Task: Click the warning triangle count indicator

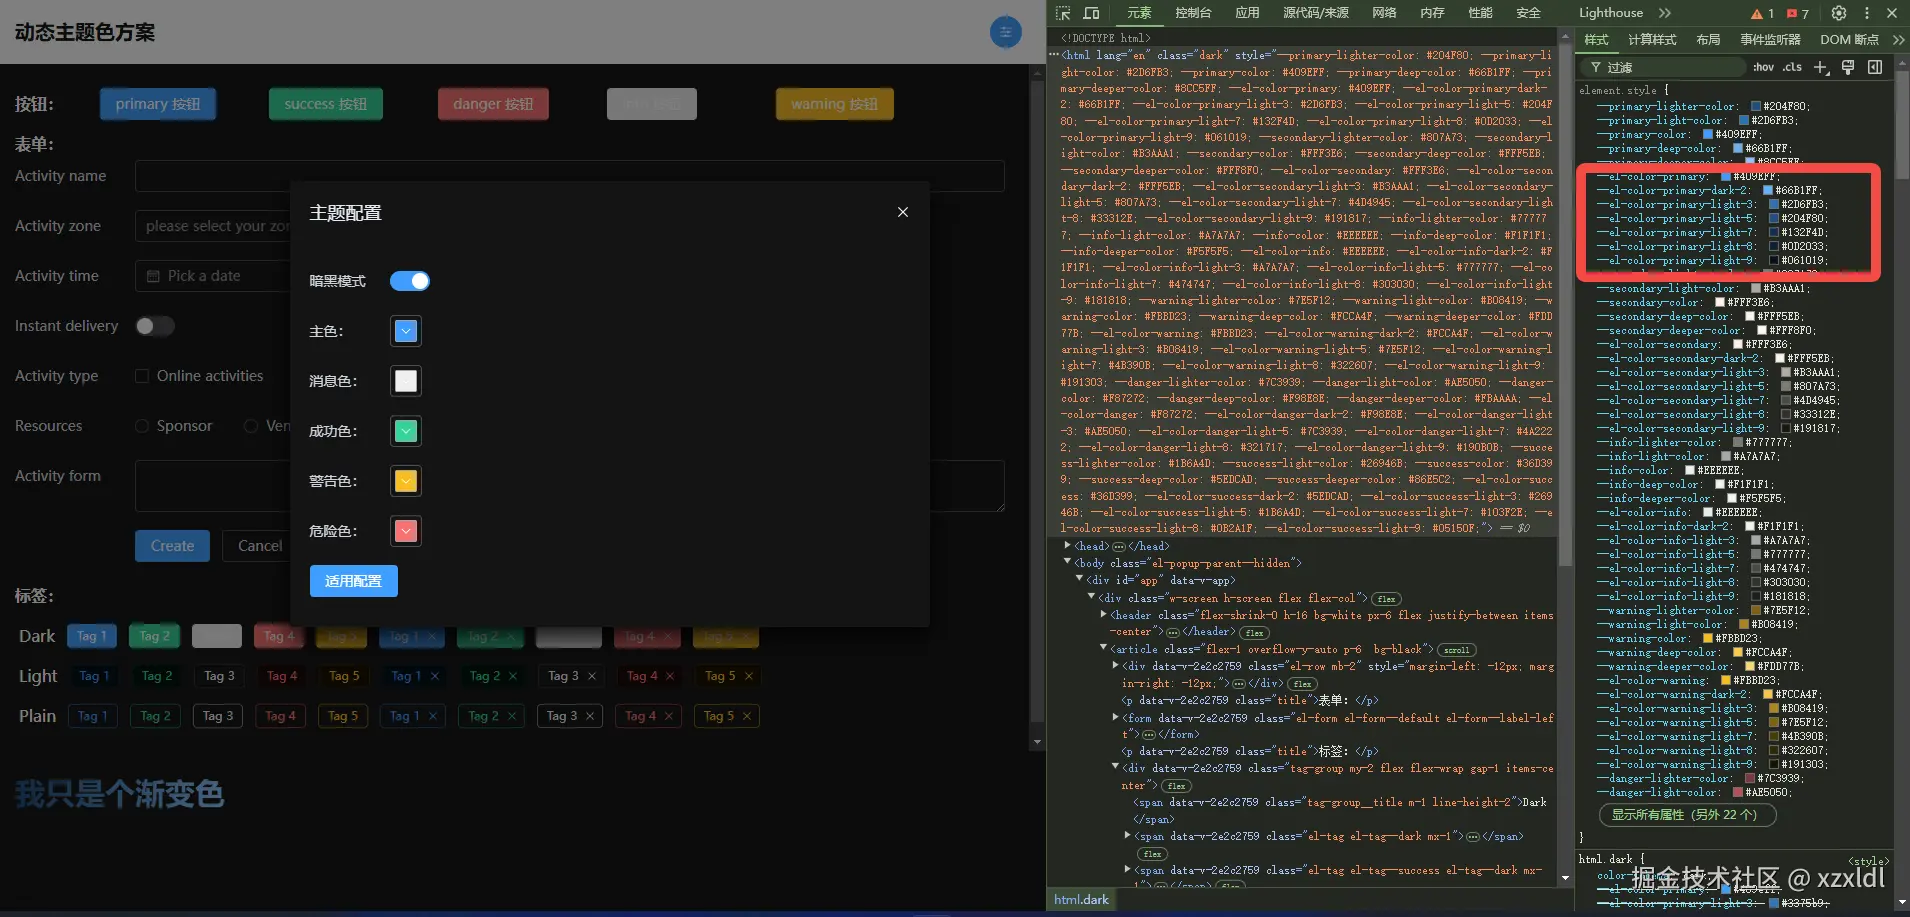Action: tap(1762, 14)
